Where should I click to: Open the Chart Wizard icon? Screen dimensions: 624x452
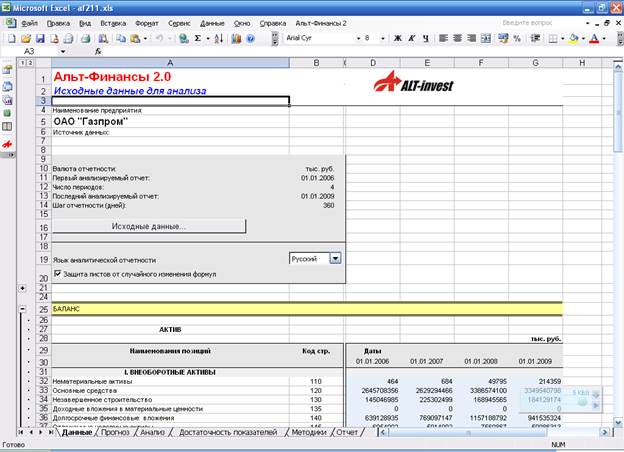click(x=235, y=38)
